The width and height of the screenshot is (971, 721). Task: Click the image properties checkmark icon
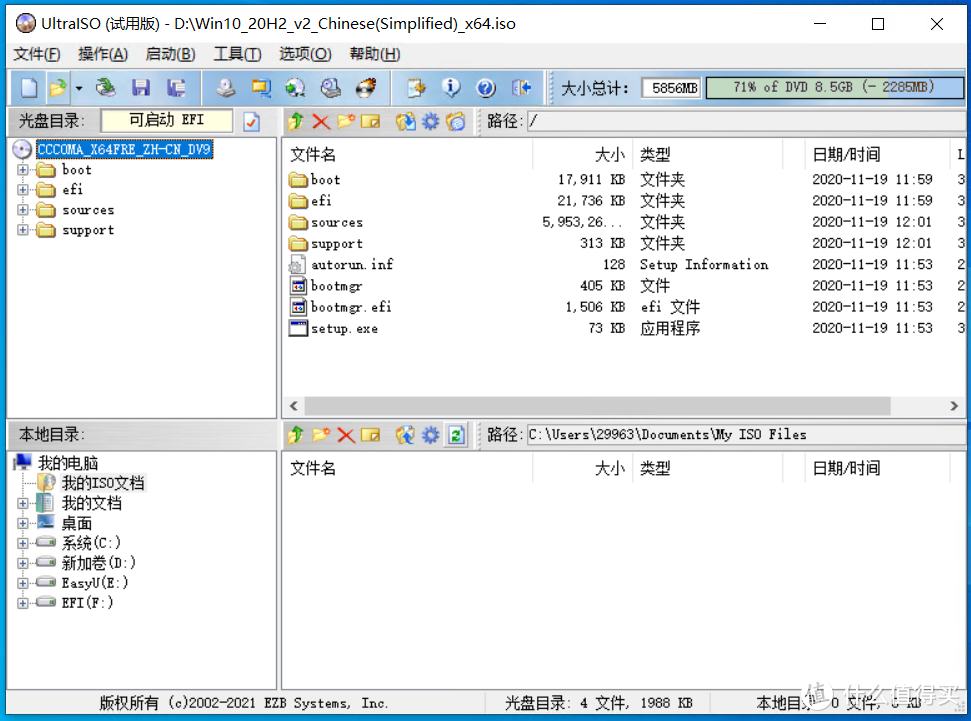coord(251,121)
